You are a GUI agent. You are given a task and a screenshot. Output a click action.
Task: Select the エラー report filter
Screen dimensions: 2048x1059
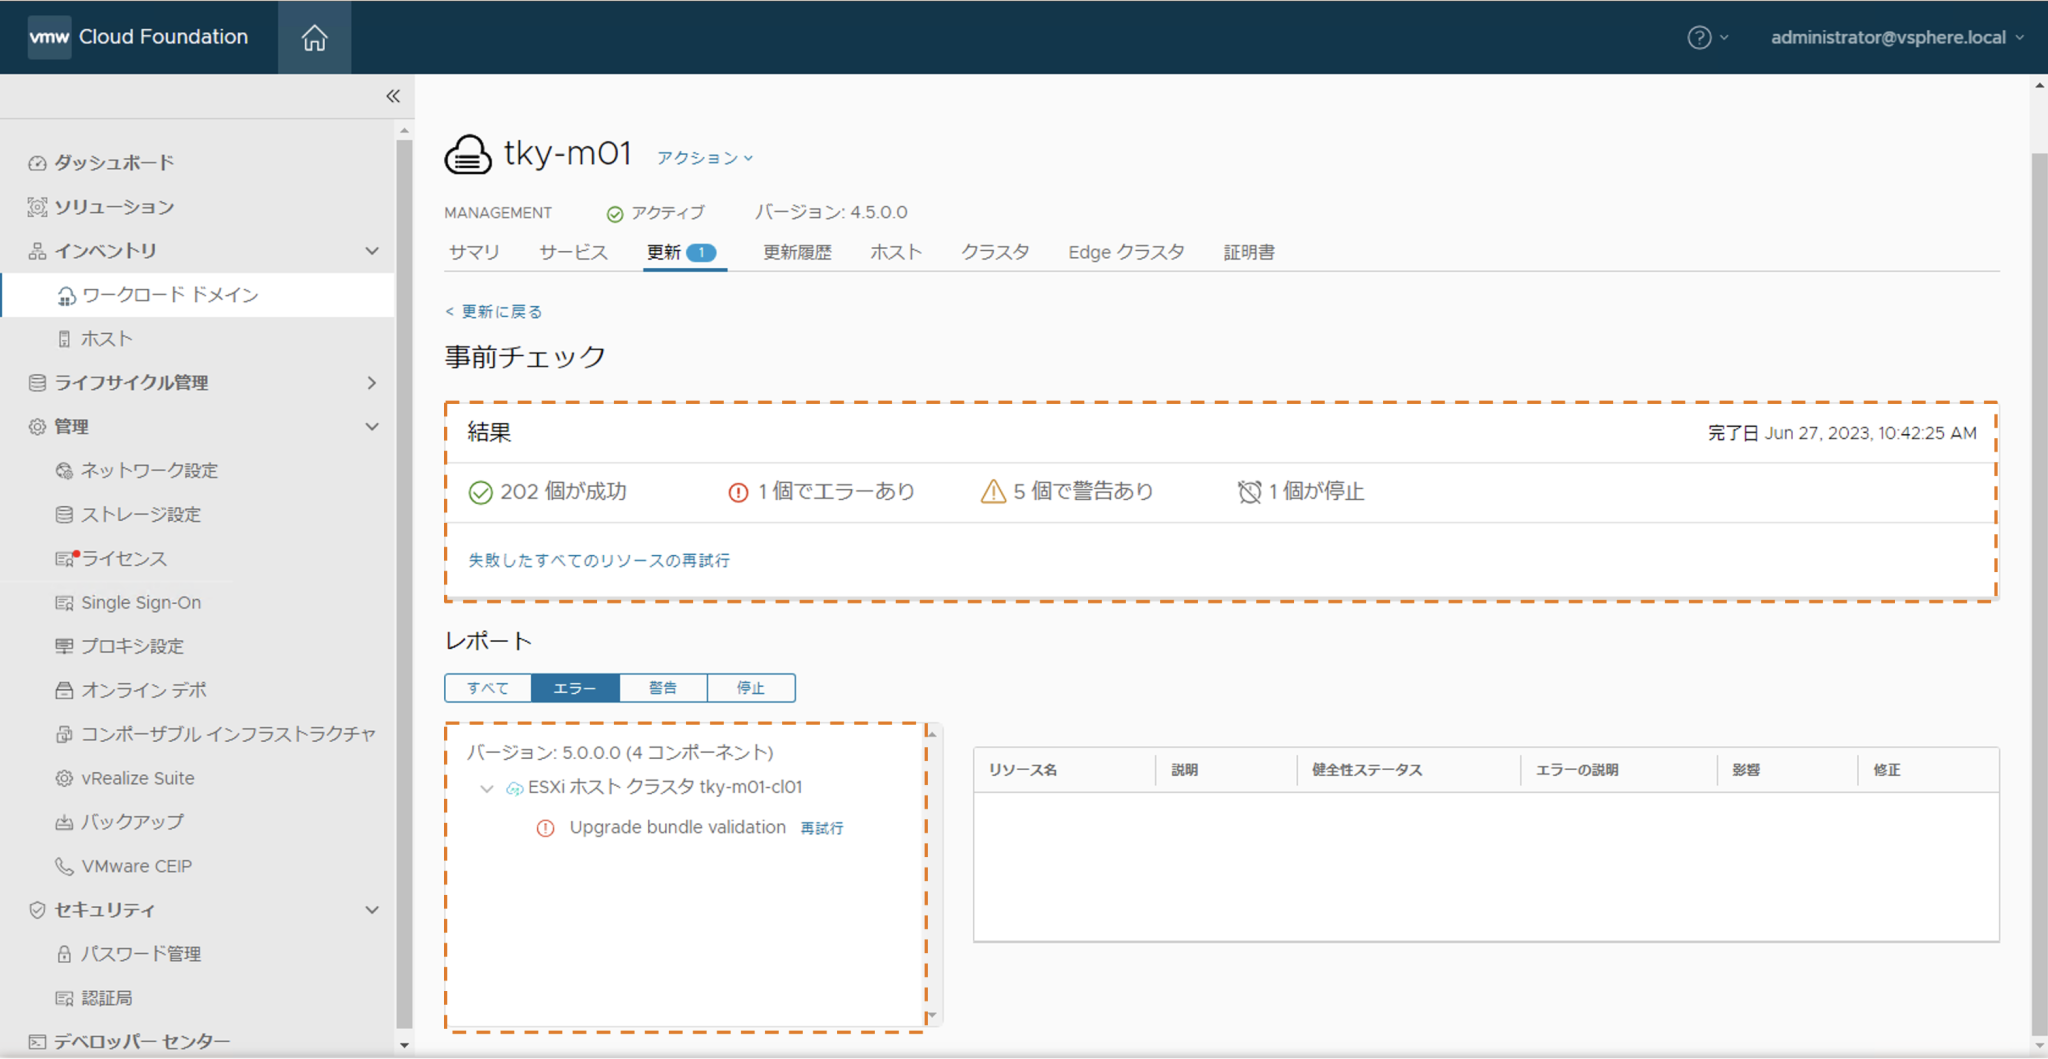pos(575,688)
